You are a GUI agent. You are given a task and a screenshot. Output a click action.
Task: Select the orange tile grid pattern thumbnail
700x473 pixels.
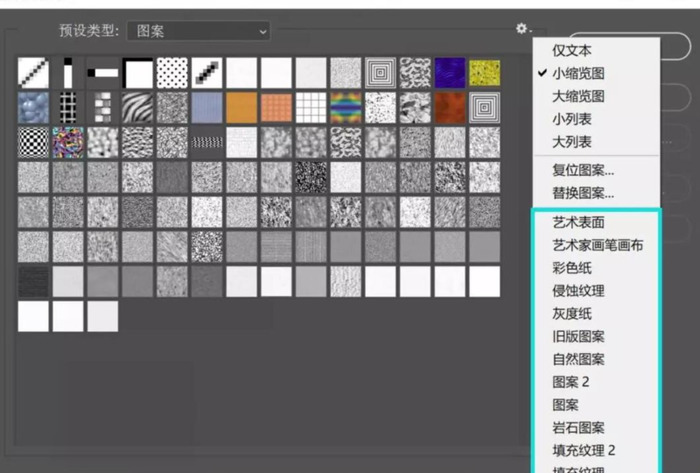[276, 108]
